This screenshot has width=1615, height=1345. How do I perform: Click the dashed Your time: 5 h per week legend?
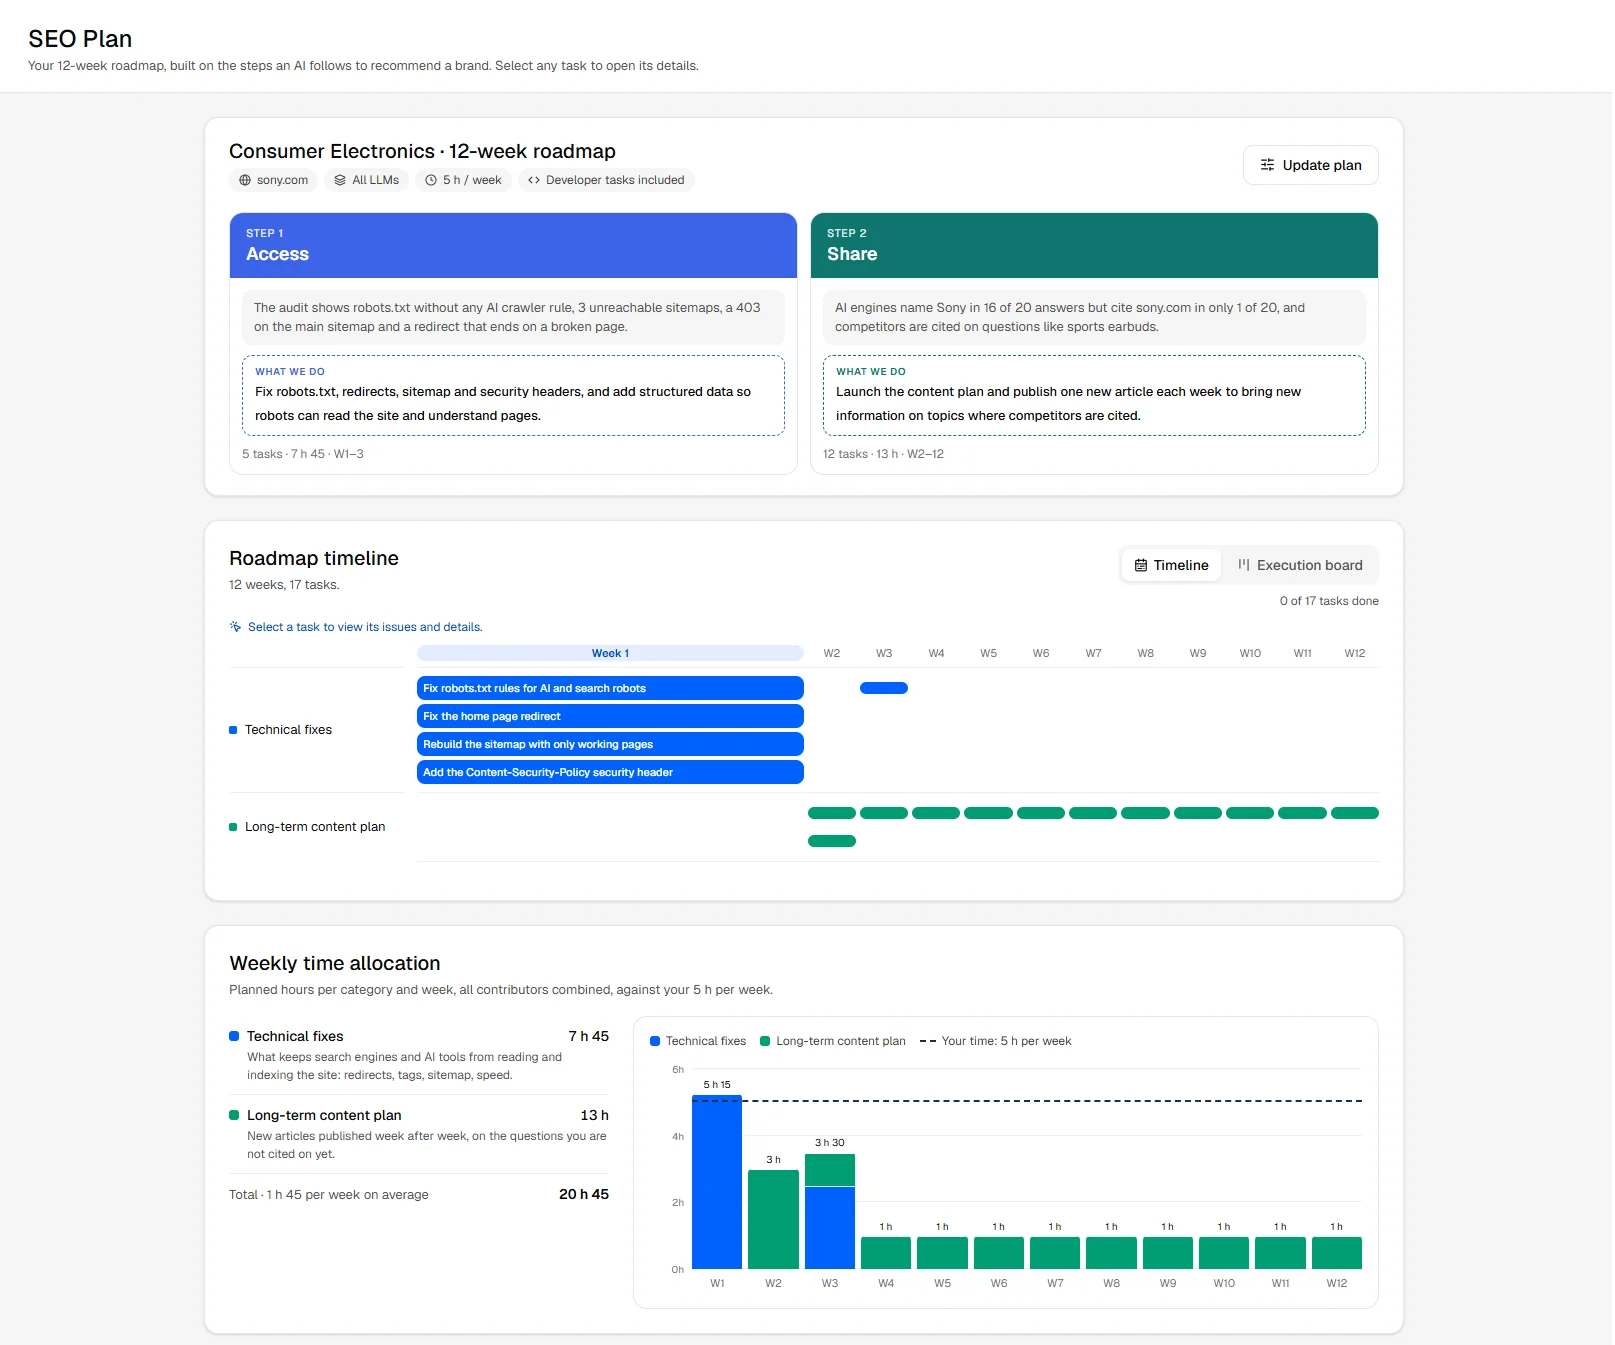(995, 1041)
